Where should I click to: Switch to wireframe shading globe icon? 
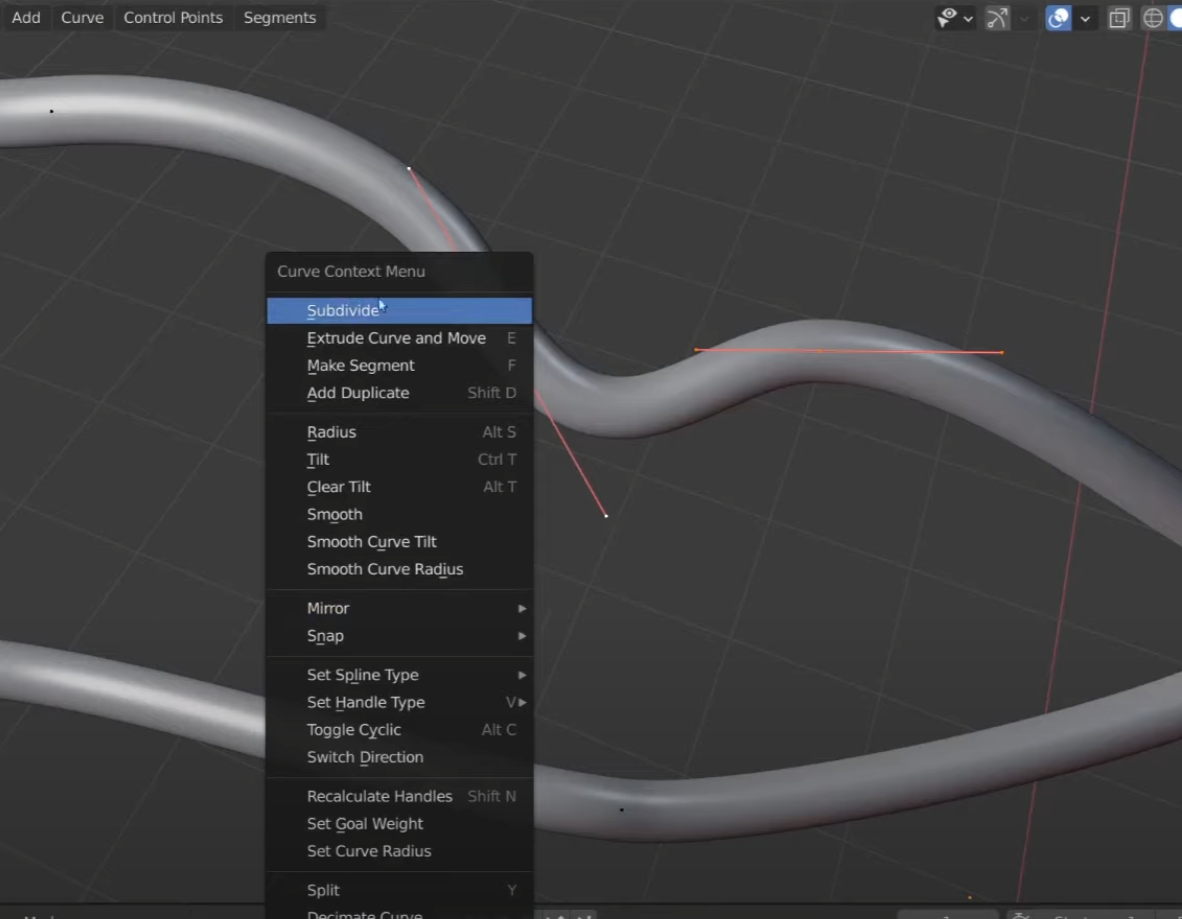[1152, 18]
